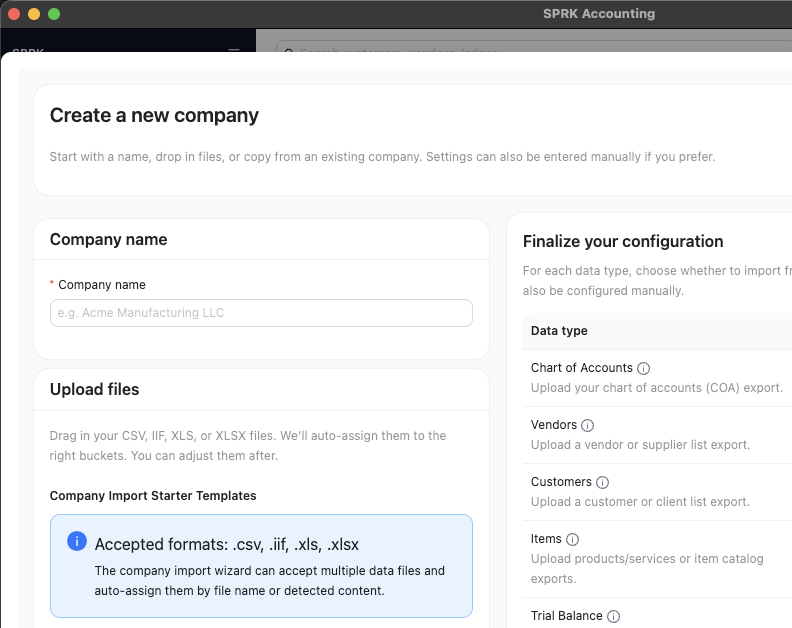Select the 'Trial Balance' row label

pyautogui.click(x=567, y=616)
